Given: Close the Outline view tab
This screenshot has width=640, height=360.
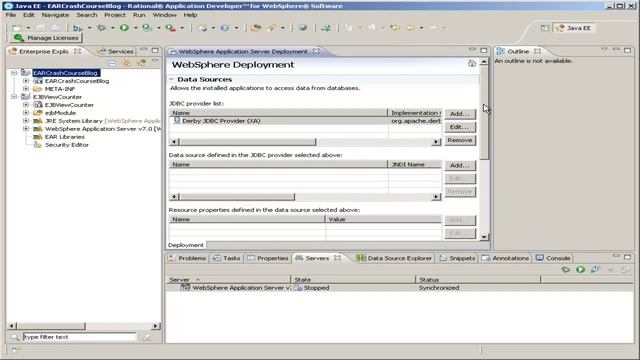Looking at the screenshot, I should click(538, 51).
